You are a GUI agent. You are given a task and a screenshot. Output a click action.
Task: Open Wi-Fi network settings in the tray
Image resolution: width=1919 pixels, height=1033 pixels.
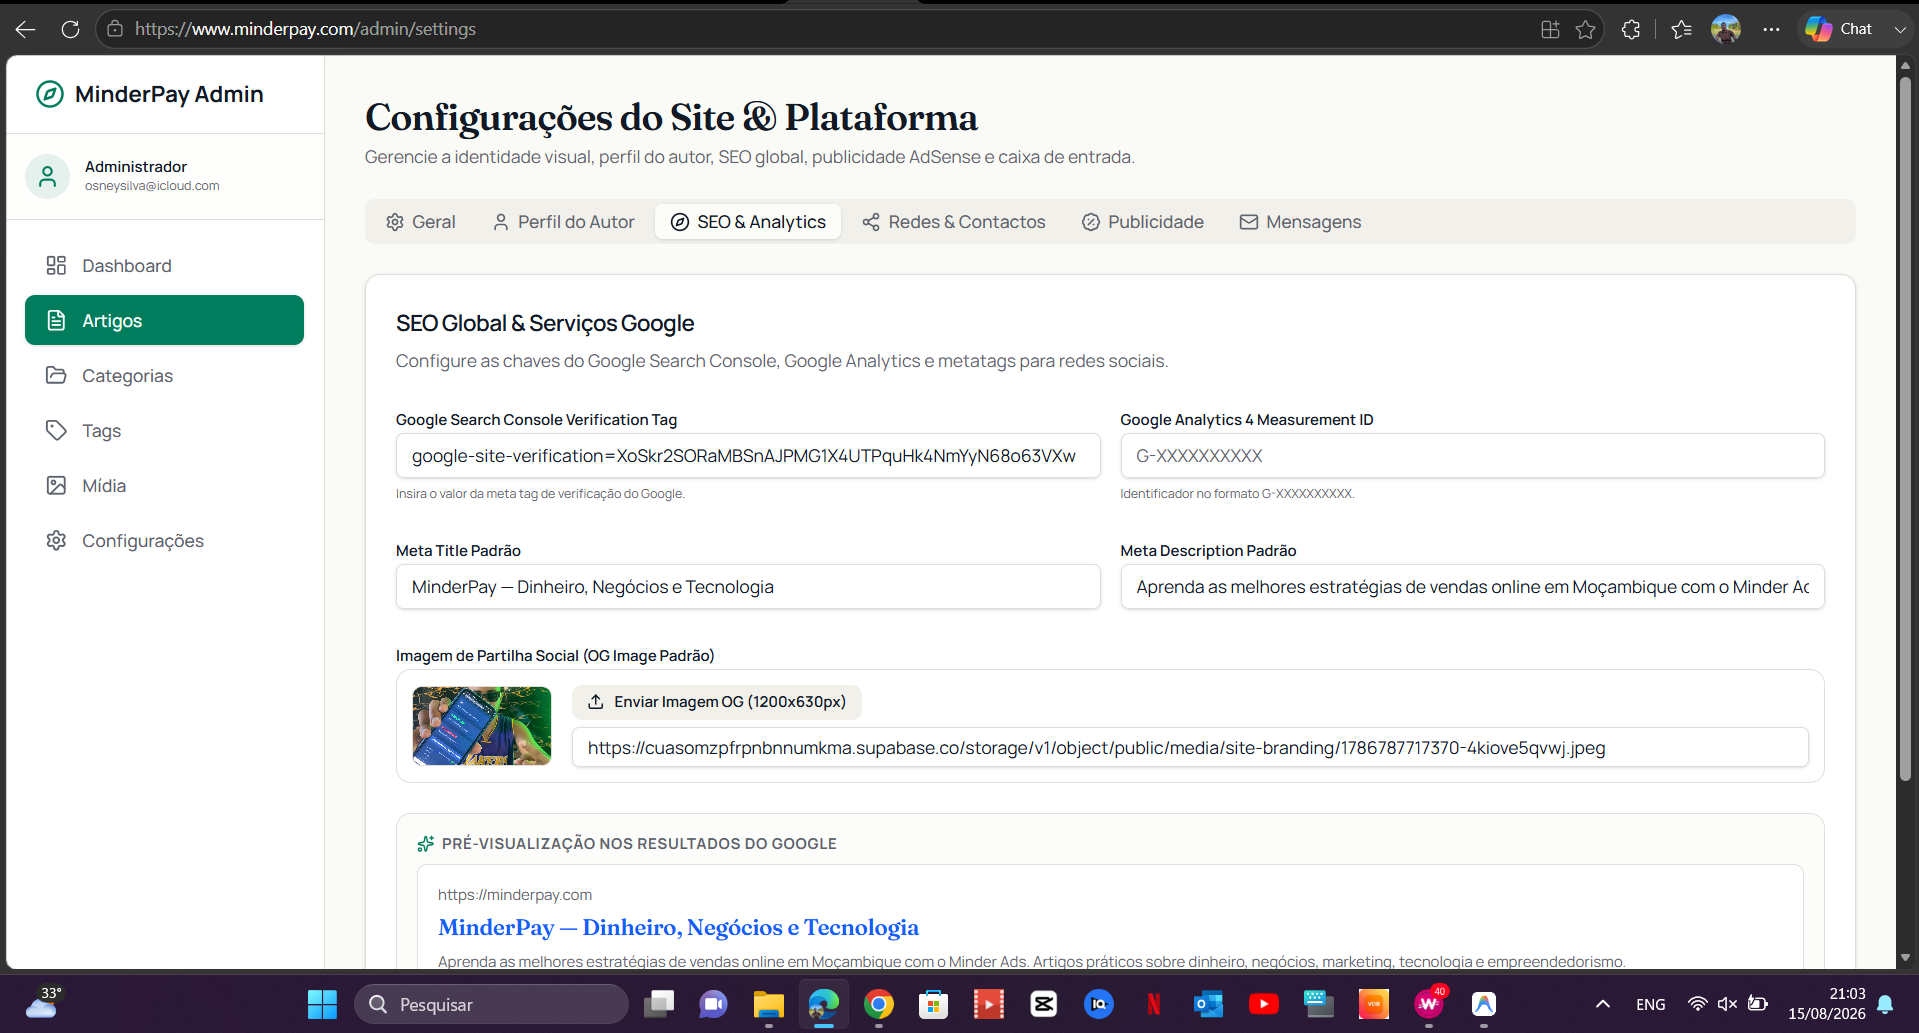click(1697, 1004)
